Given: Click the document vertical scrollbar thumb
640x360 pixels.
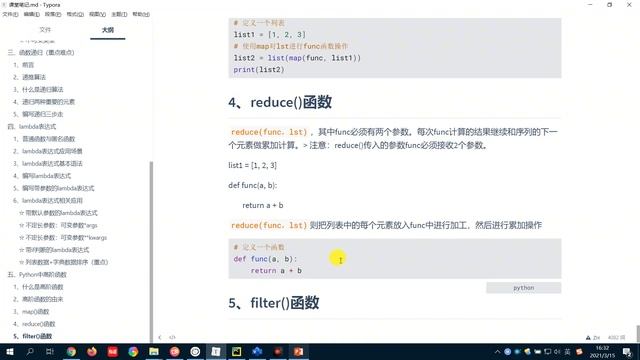Looking at the screenshot, I should pos(638,333).
